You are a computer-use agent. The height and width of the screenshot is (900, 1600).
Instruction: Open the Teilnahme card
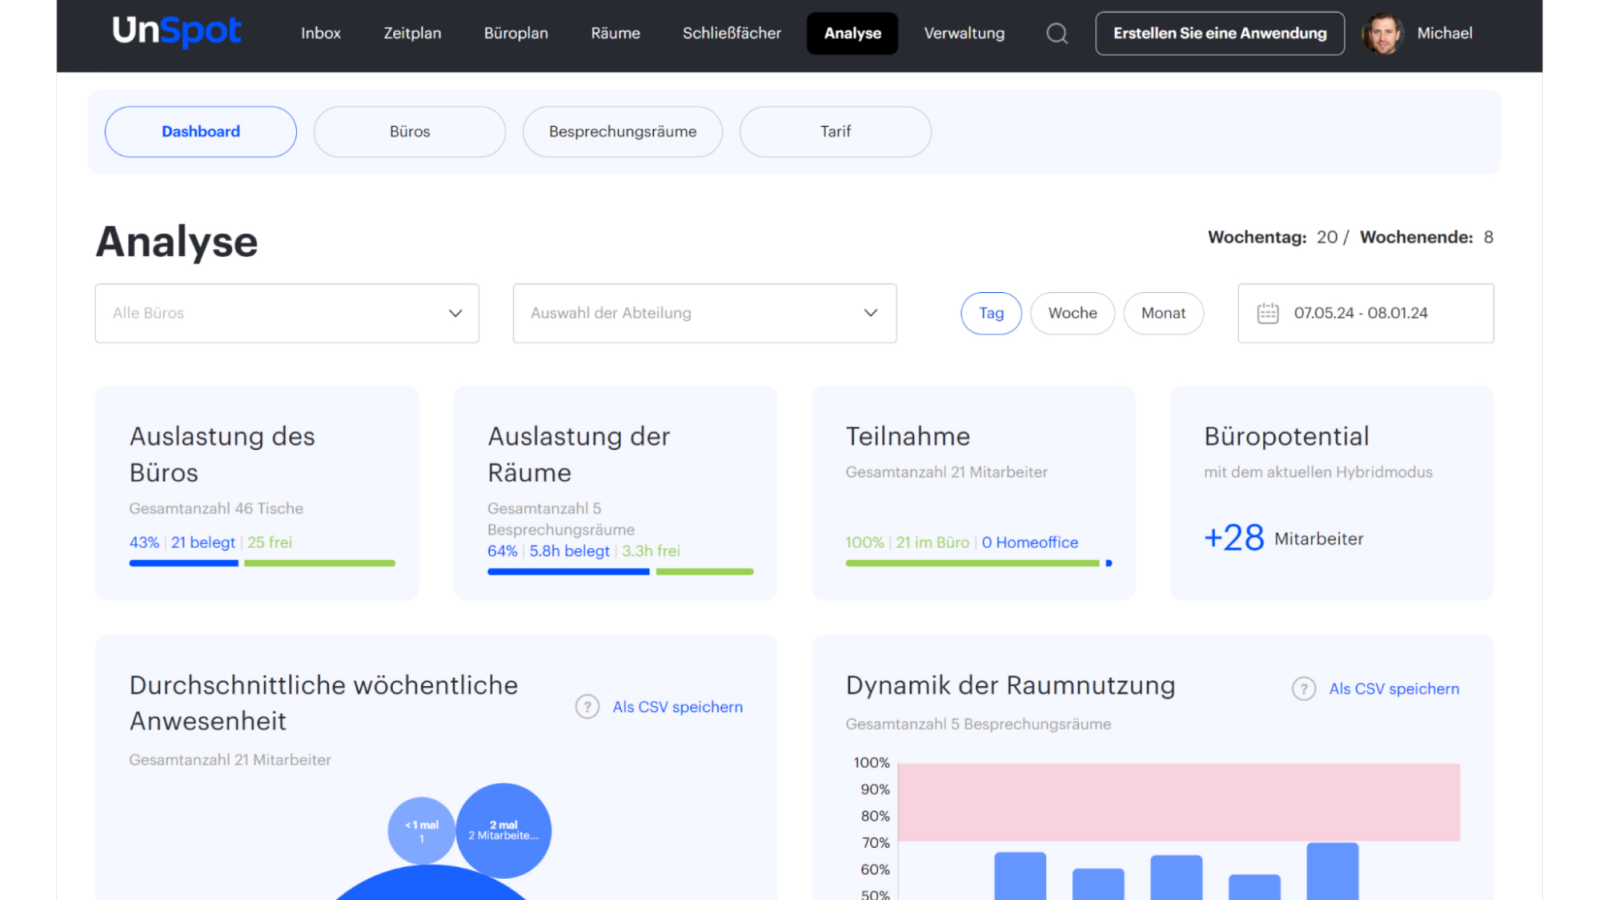(974, 493)
